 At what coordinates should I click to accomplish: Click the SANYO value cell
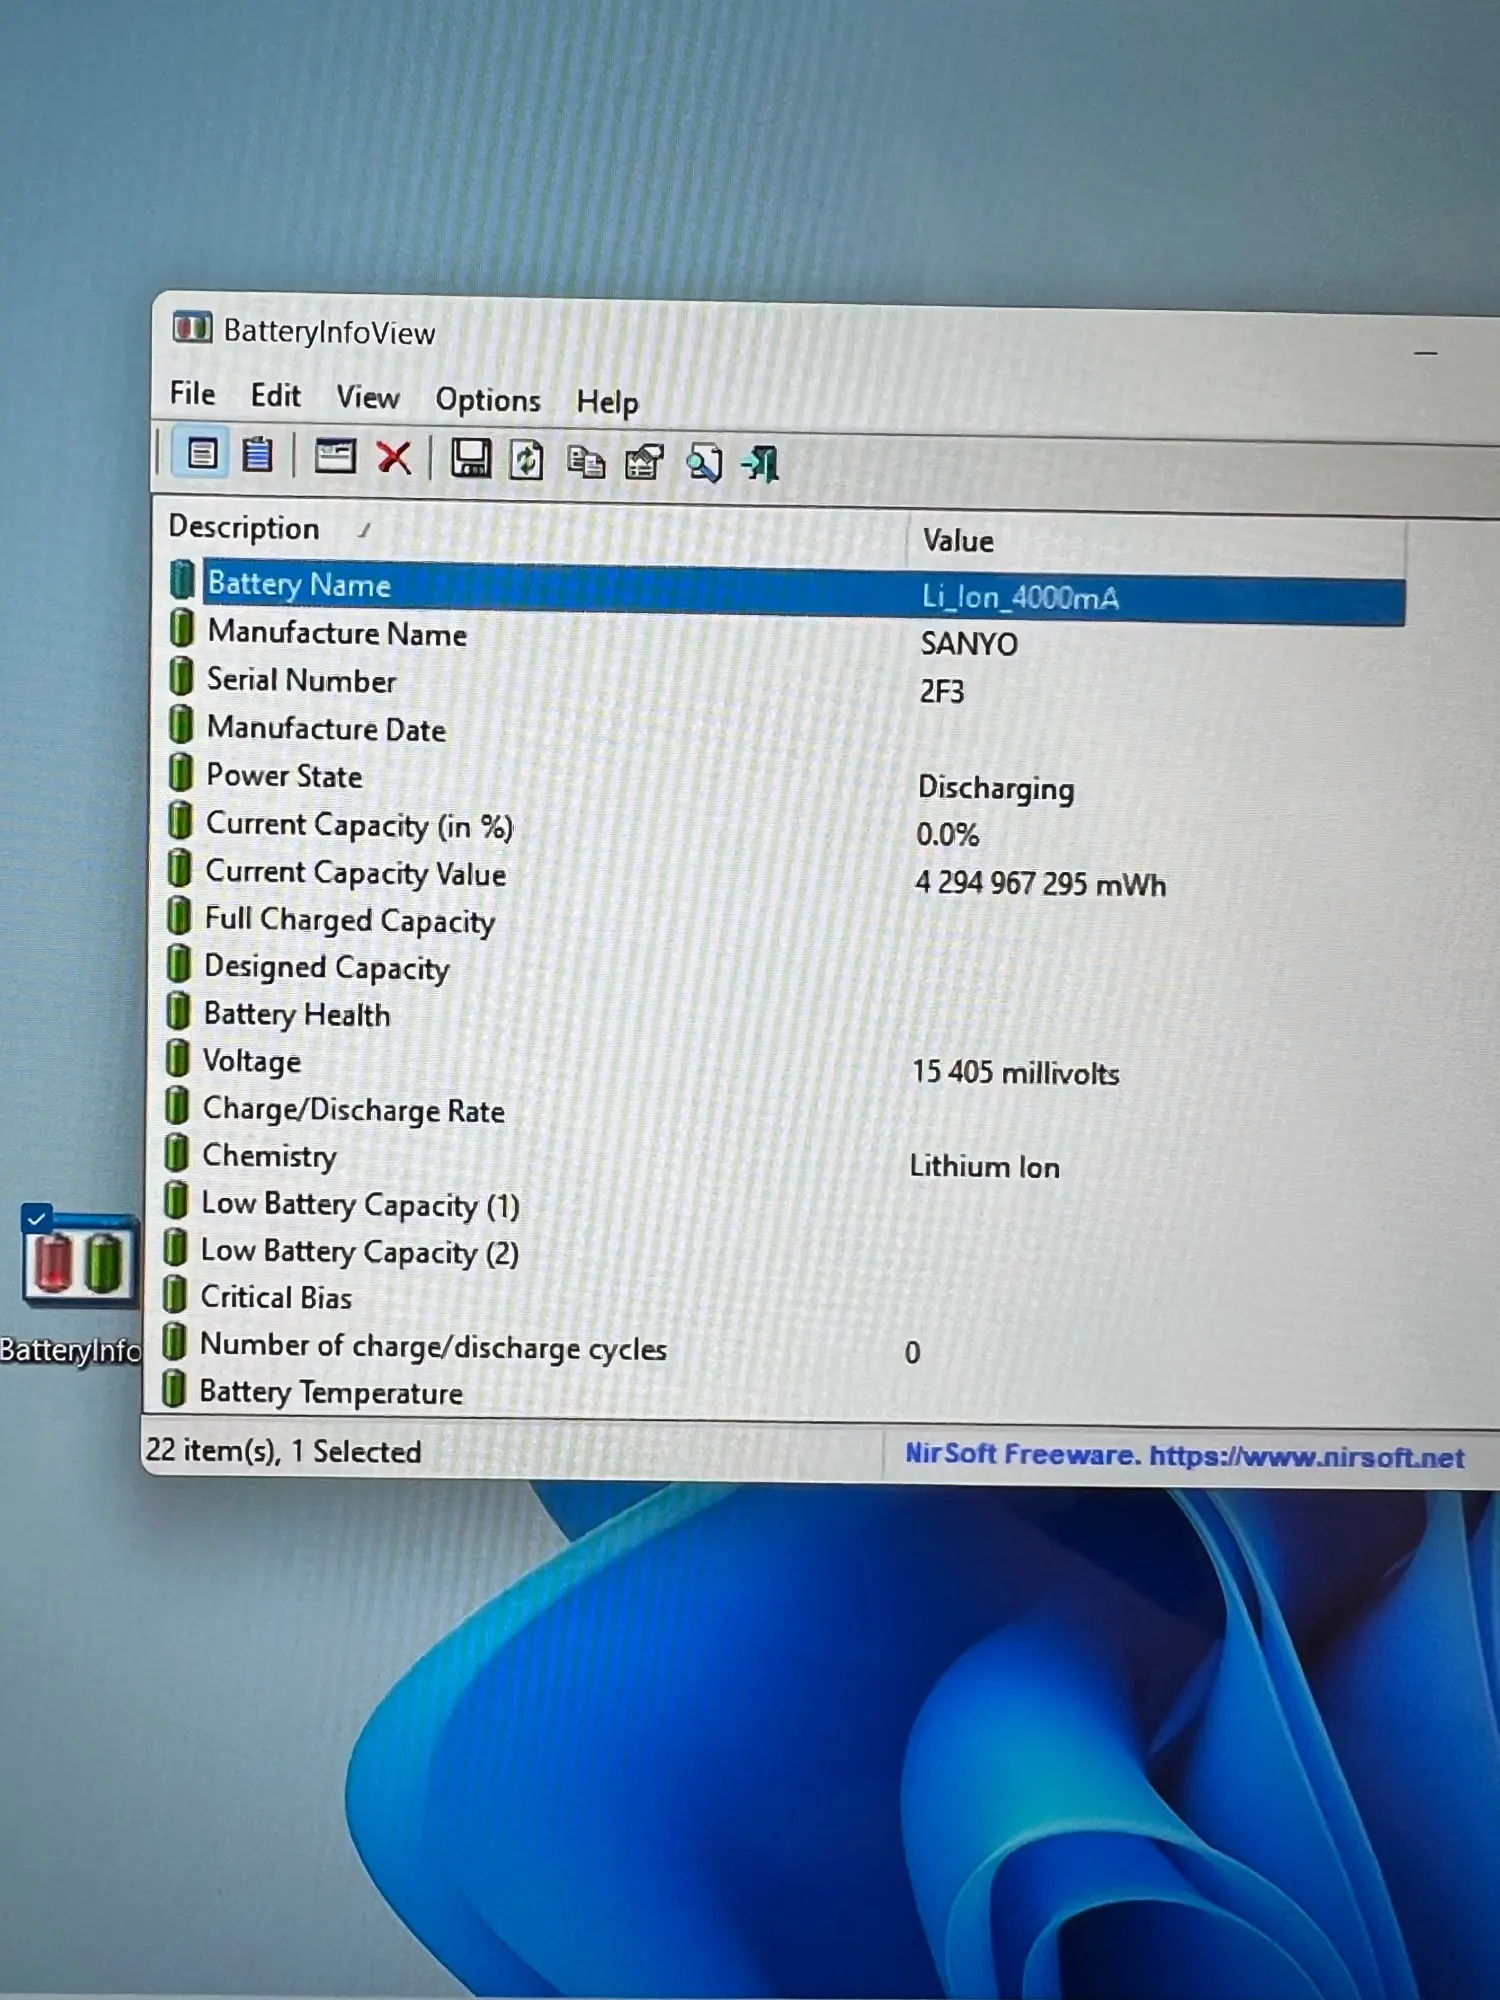pos(969,644)
